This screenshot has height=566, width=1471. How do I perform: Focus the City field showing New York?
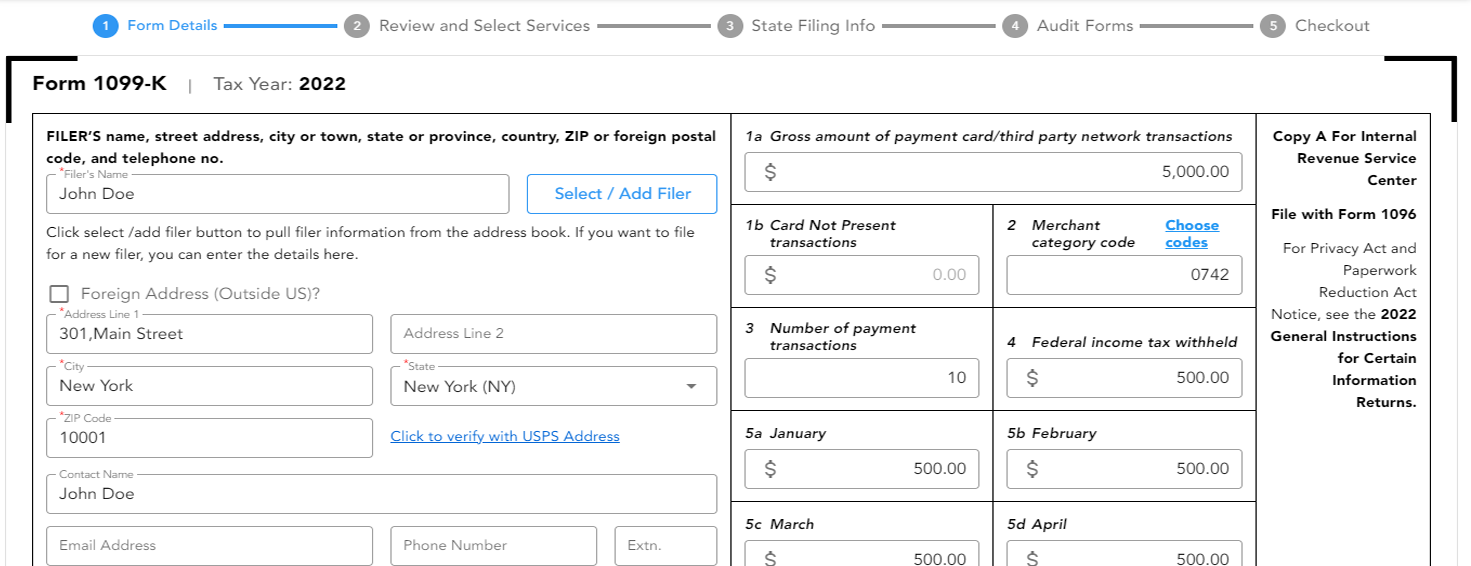click(x=209, y=386)
